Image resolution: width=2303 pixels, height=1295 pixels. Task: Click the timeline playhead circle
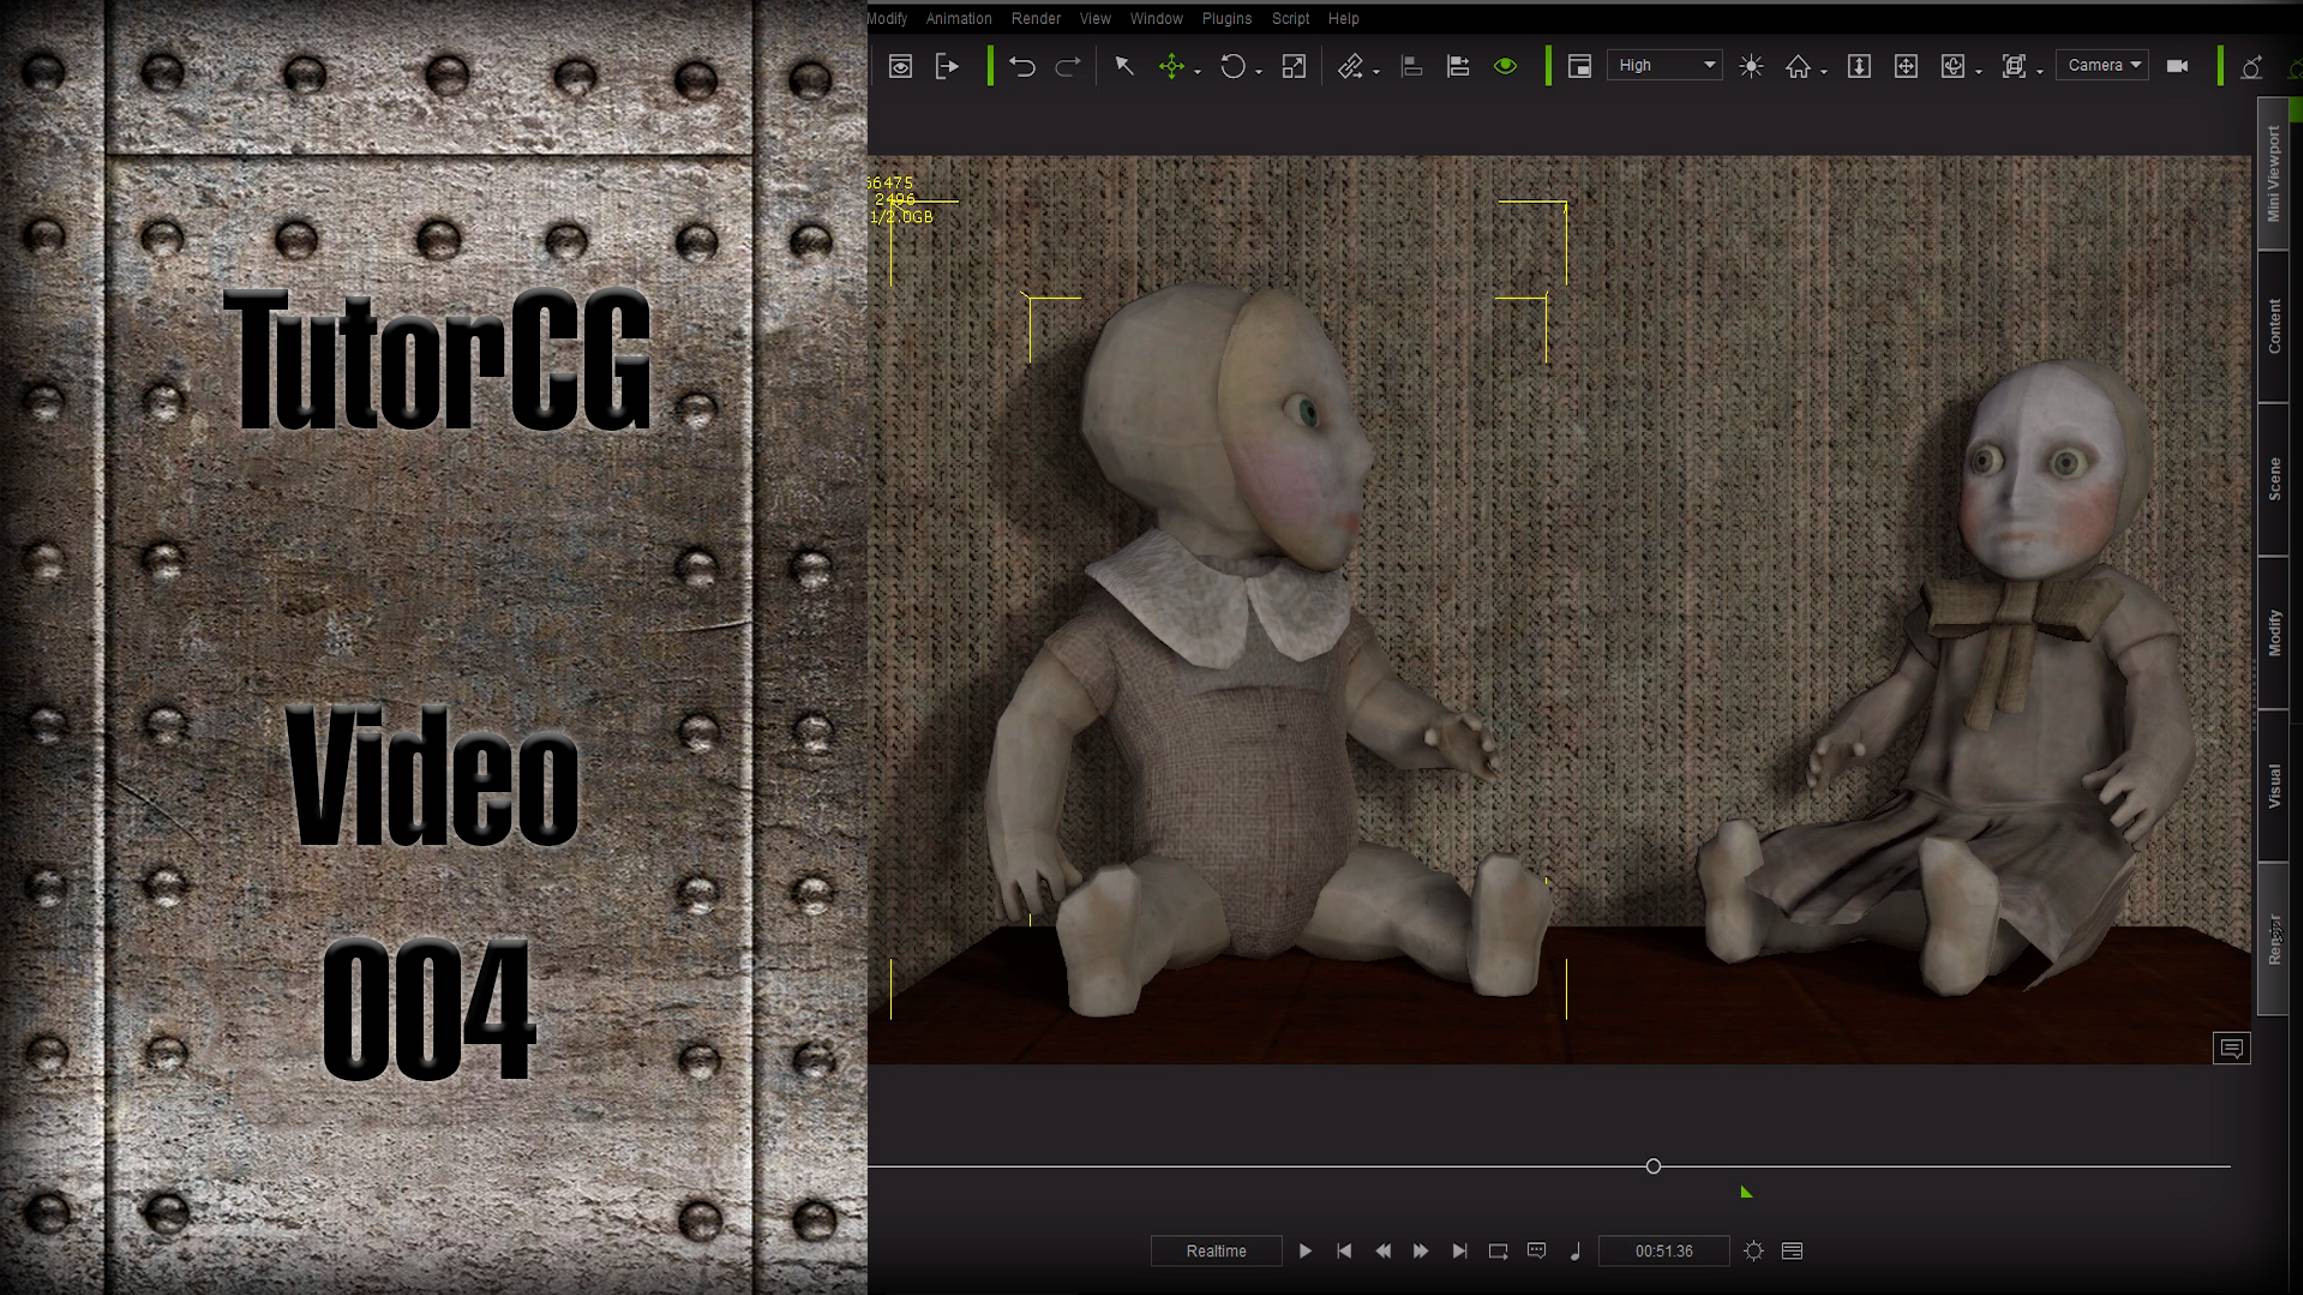[1653, 1166]
